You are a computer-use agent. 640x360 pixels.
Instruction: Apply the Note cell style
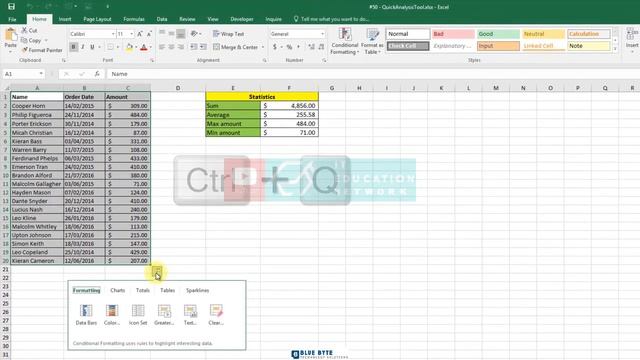pyautogui.click(x=589, y=46)
